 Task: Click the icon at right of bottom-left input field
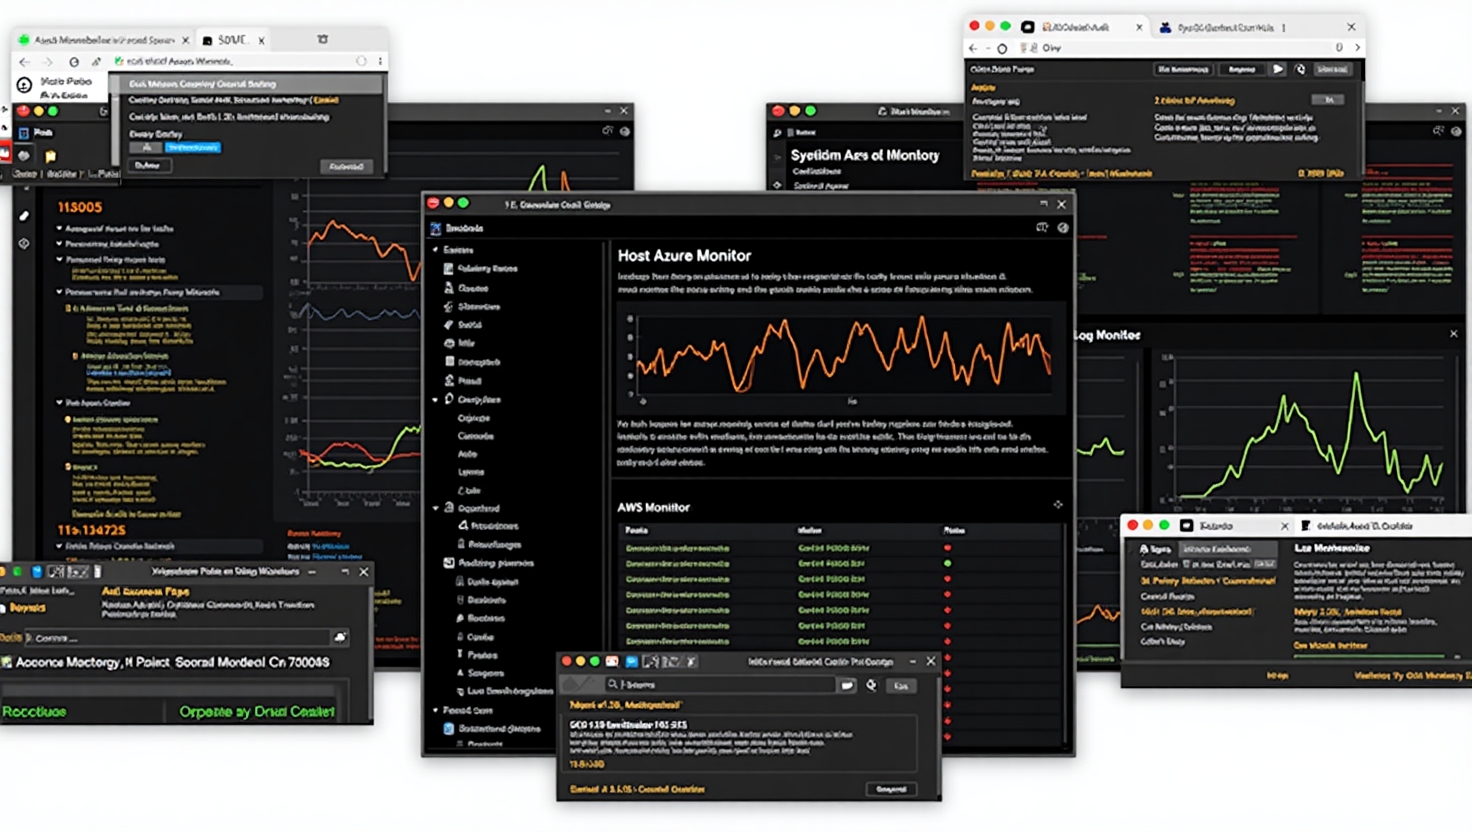pos(340,637)
